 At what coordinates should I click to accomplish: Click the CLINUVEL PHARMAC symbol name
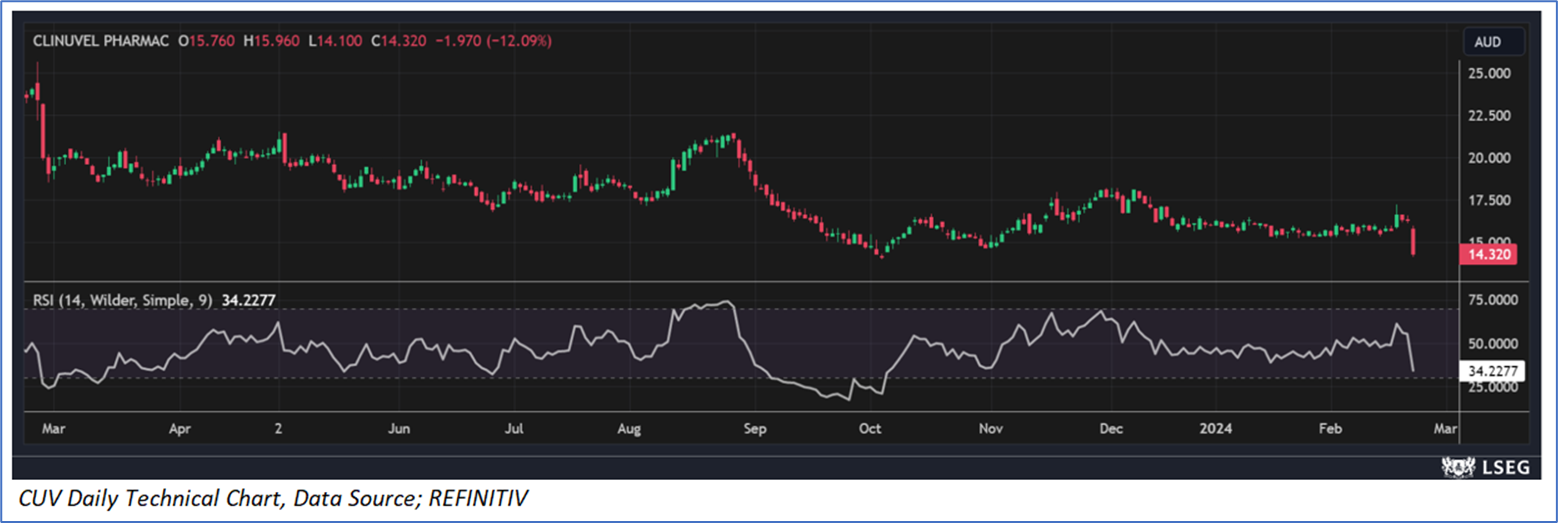101,42
